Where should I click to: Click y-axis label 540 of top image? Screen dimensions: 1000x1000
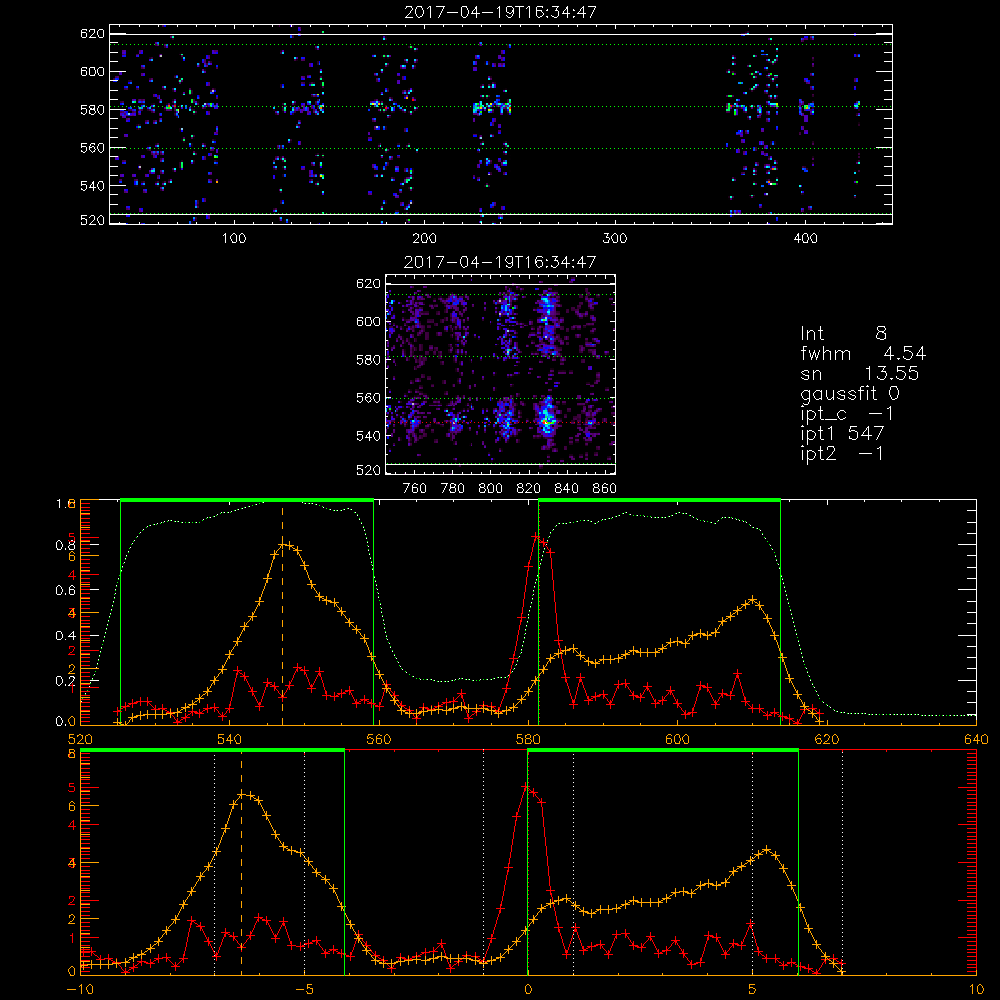[x=92, y=186]
